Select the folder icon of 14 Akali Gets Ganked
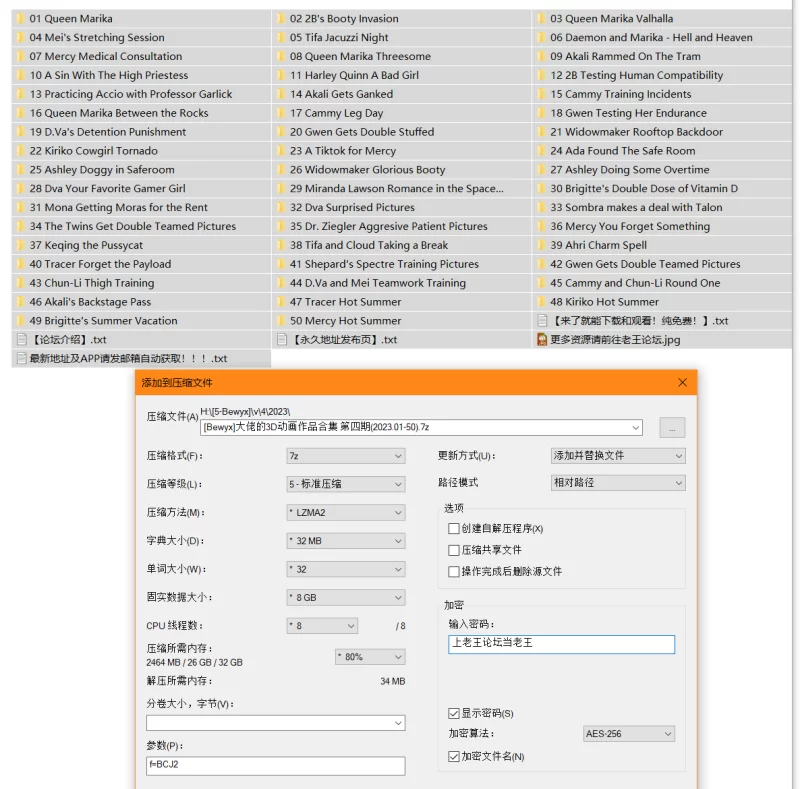Image resolution: width=800 pixels, height=789 pixels. tap(281, 94)
